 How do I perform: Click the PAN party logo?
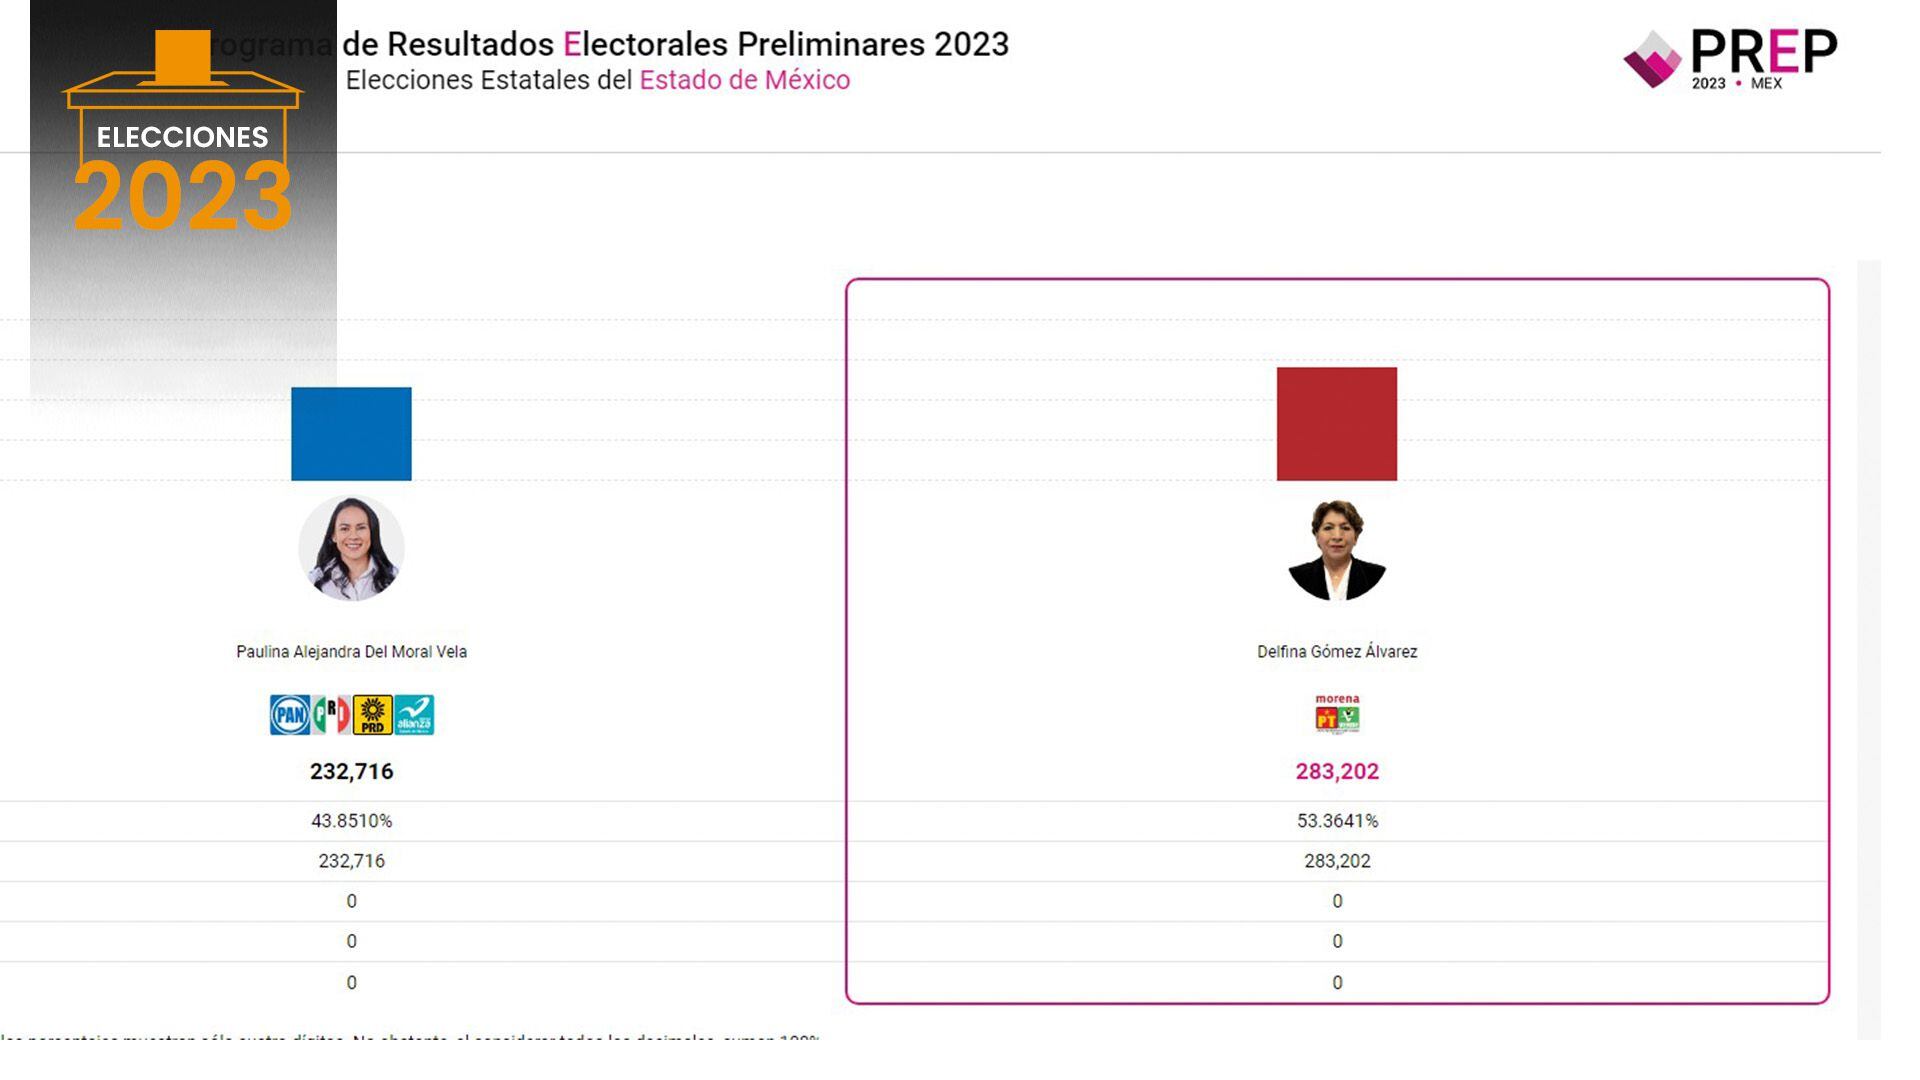[x=290, y=715]
